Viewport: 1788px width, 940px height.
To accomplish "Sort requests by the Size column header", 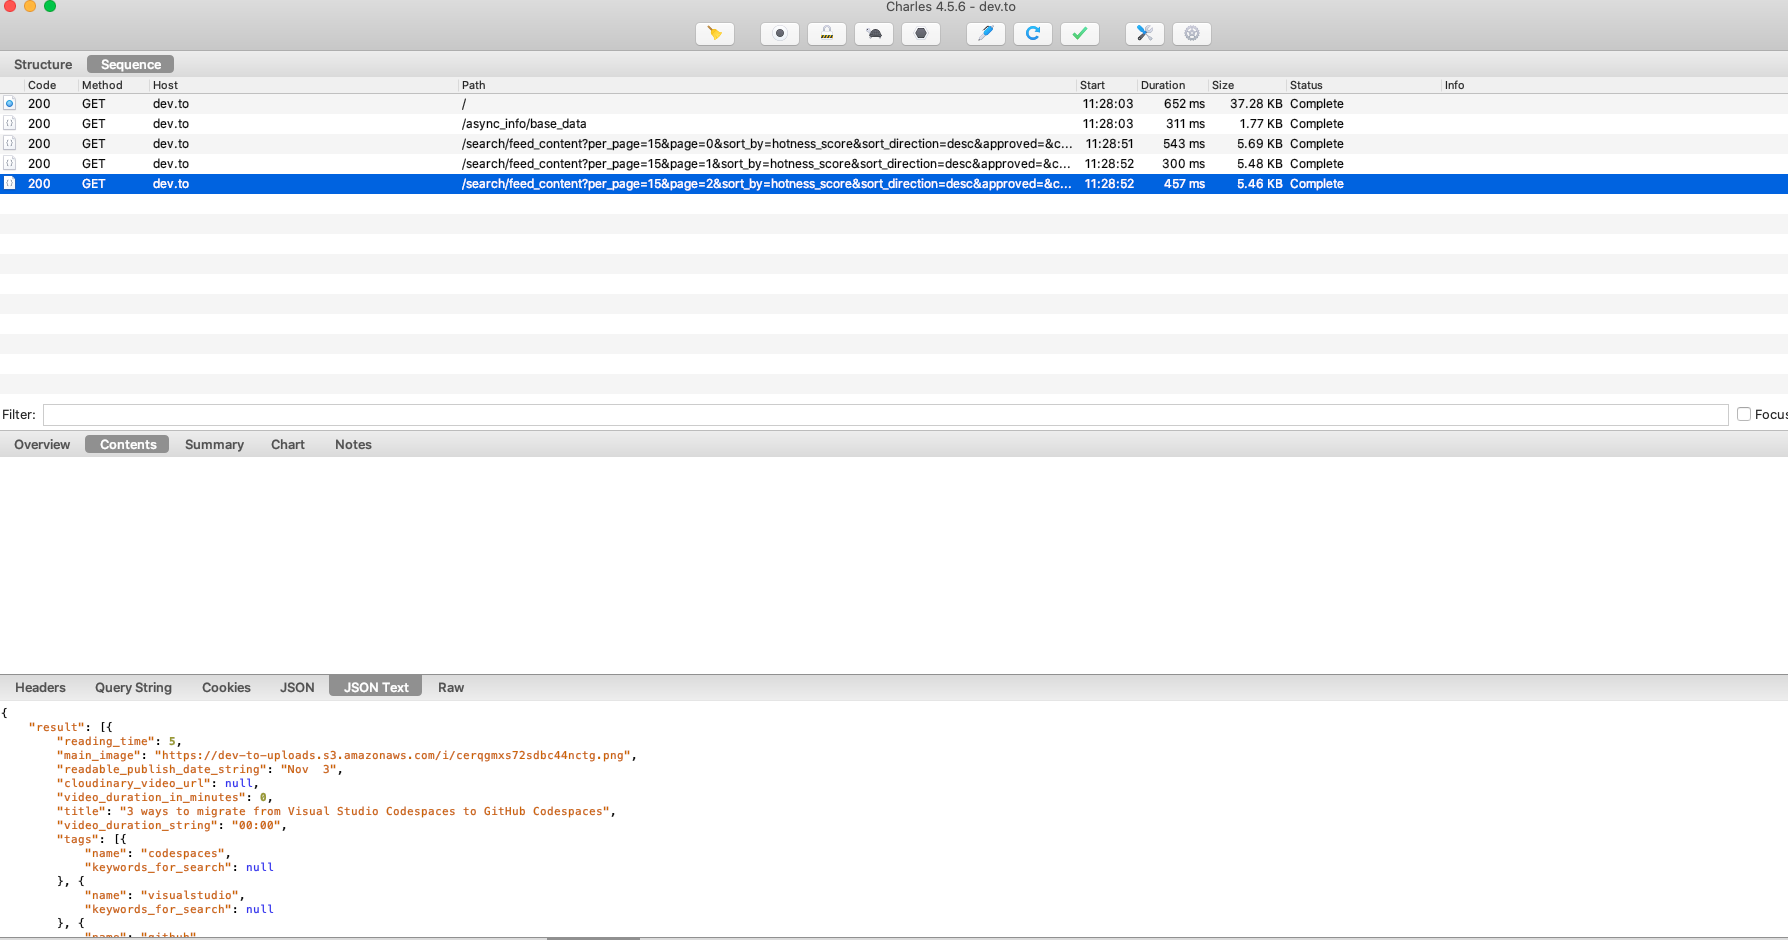I will [1223, 85].
